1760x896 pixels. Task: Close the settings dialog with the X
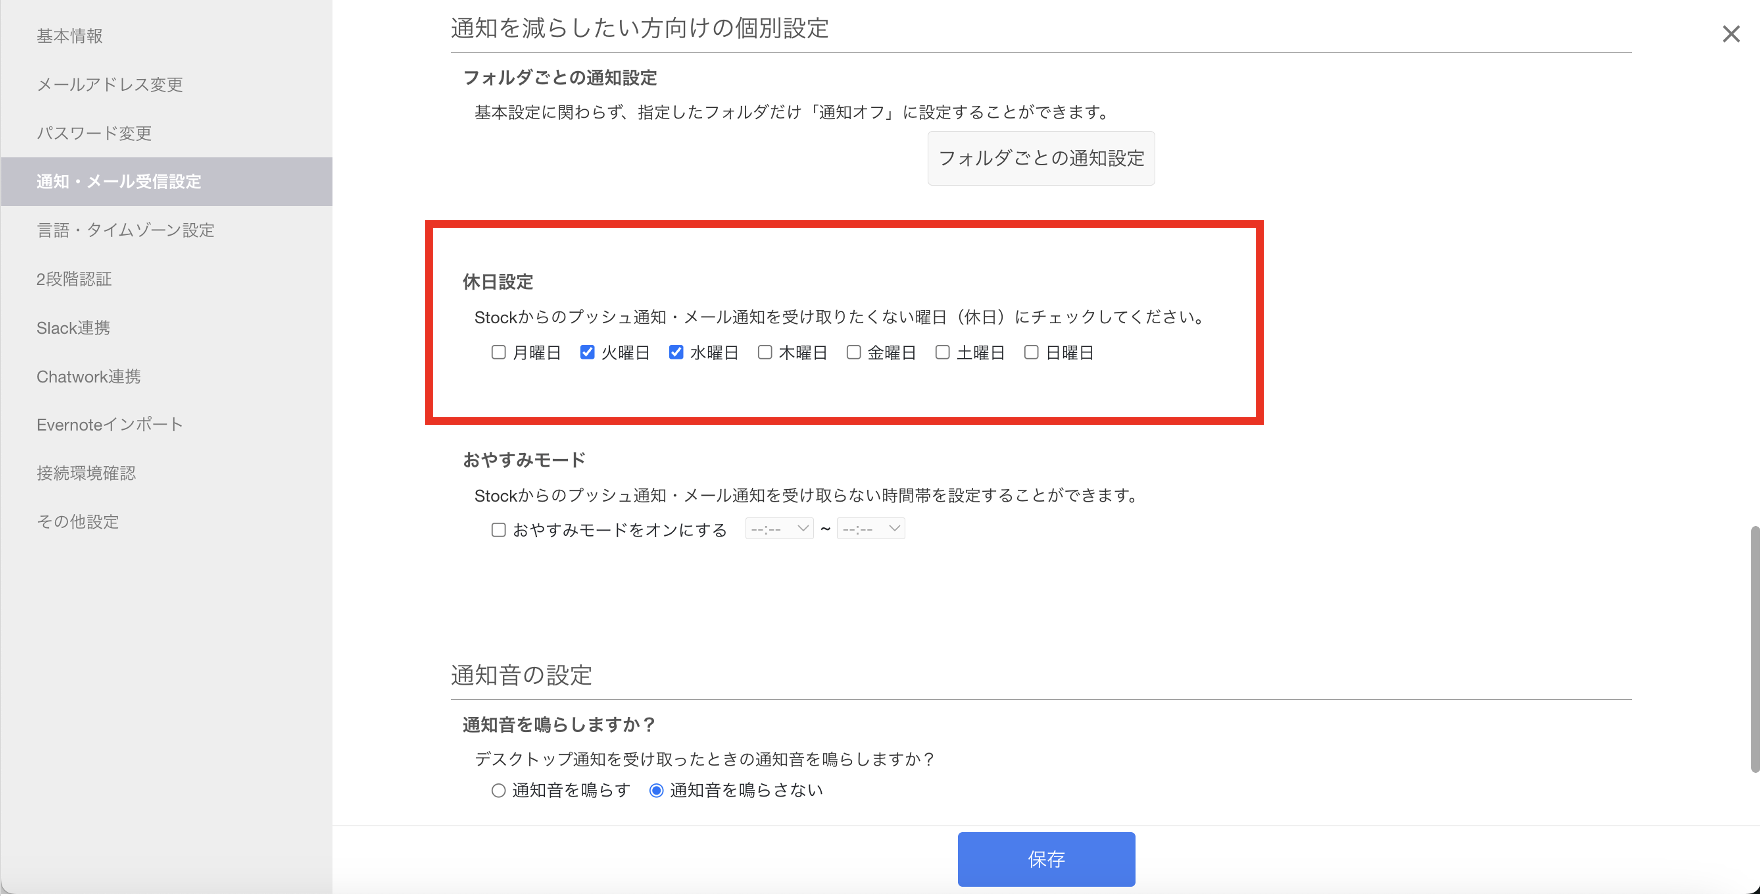pos(1731,33)
